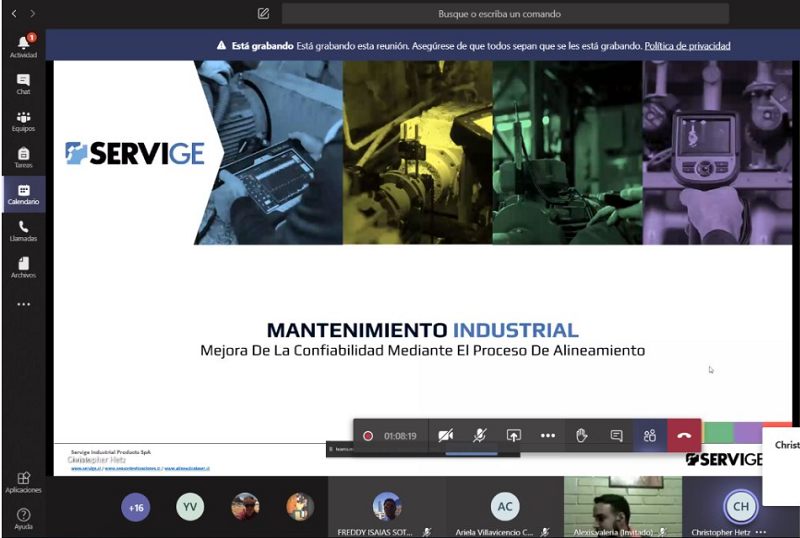The image size is (800, 538).
Task: Click the SERVIGE logo on slide
Action: point(135,153)
